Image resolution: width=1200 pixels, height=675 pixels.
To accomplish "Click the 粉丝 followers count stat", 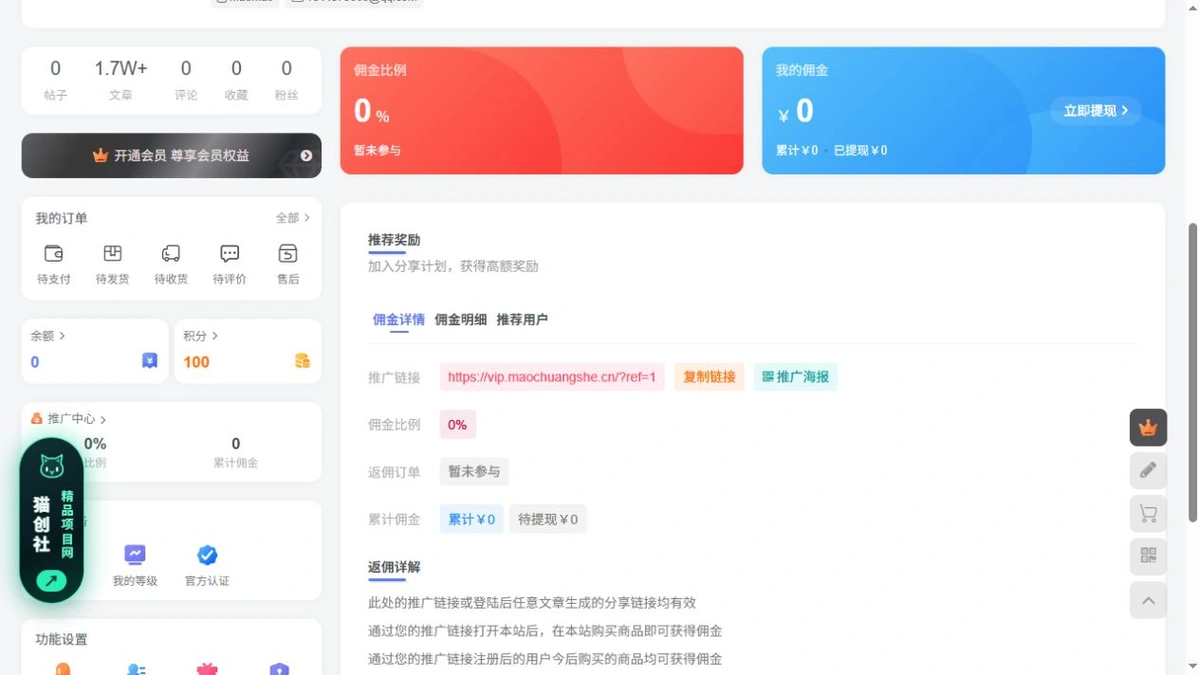I will click(286, 80).
